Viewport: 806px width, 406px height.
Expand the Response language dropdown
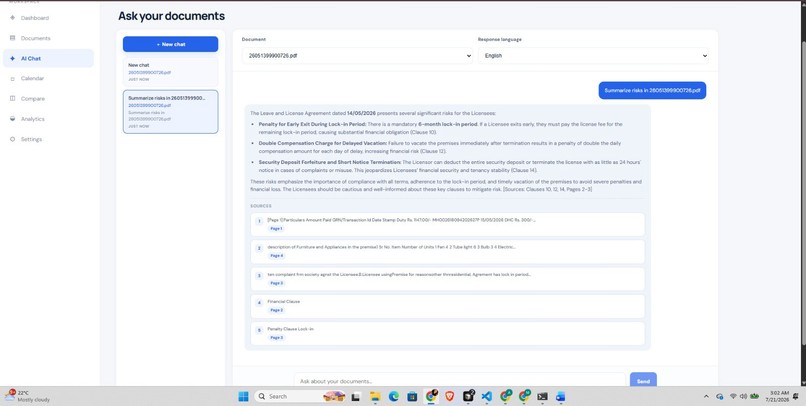(x=593, y=56)
